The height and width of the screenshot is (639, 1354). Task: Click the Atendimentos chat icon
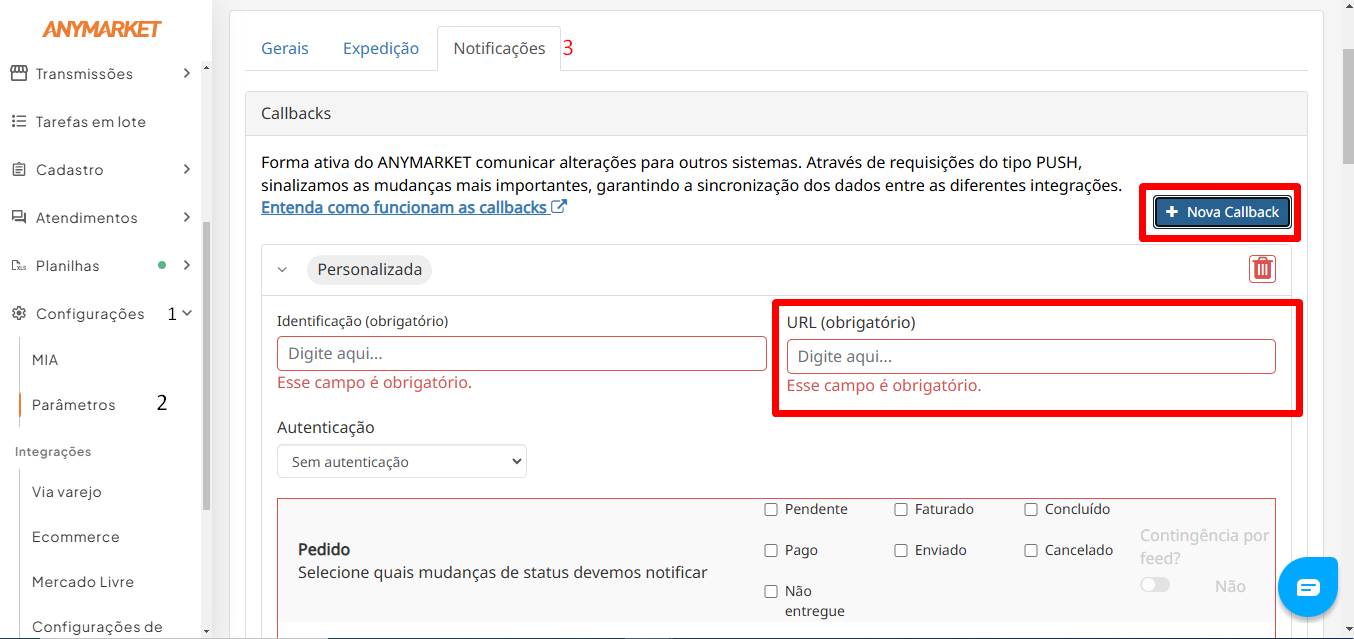click(18, 217)
